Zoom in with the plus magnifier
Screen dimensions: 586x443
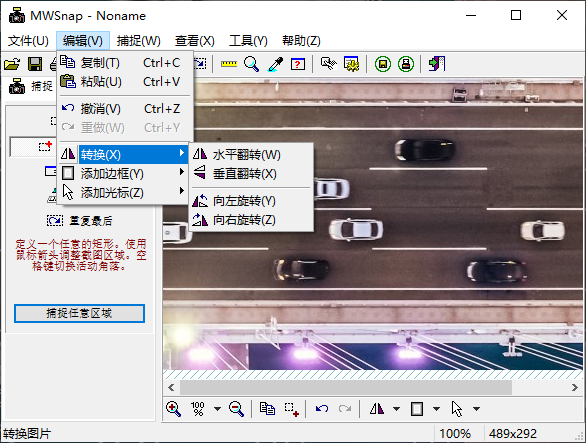click(x=173, y=409)
